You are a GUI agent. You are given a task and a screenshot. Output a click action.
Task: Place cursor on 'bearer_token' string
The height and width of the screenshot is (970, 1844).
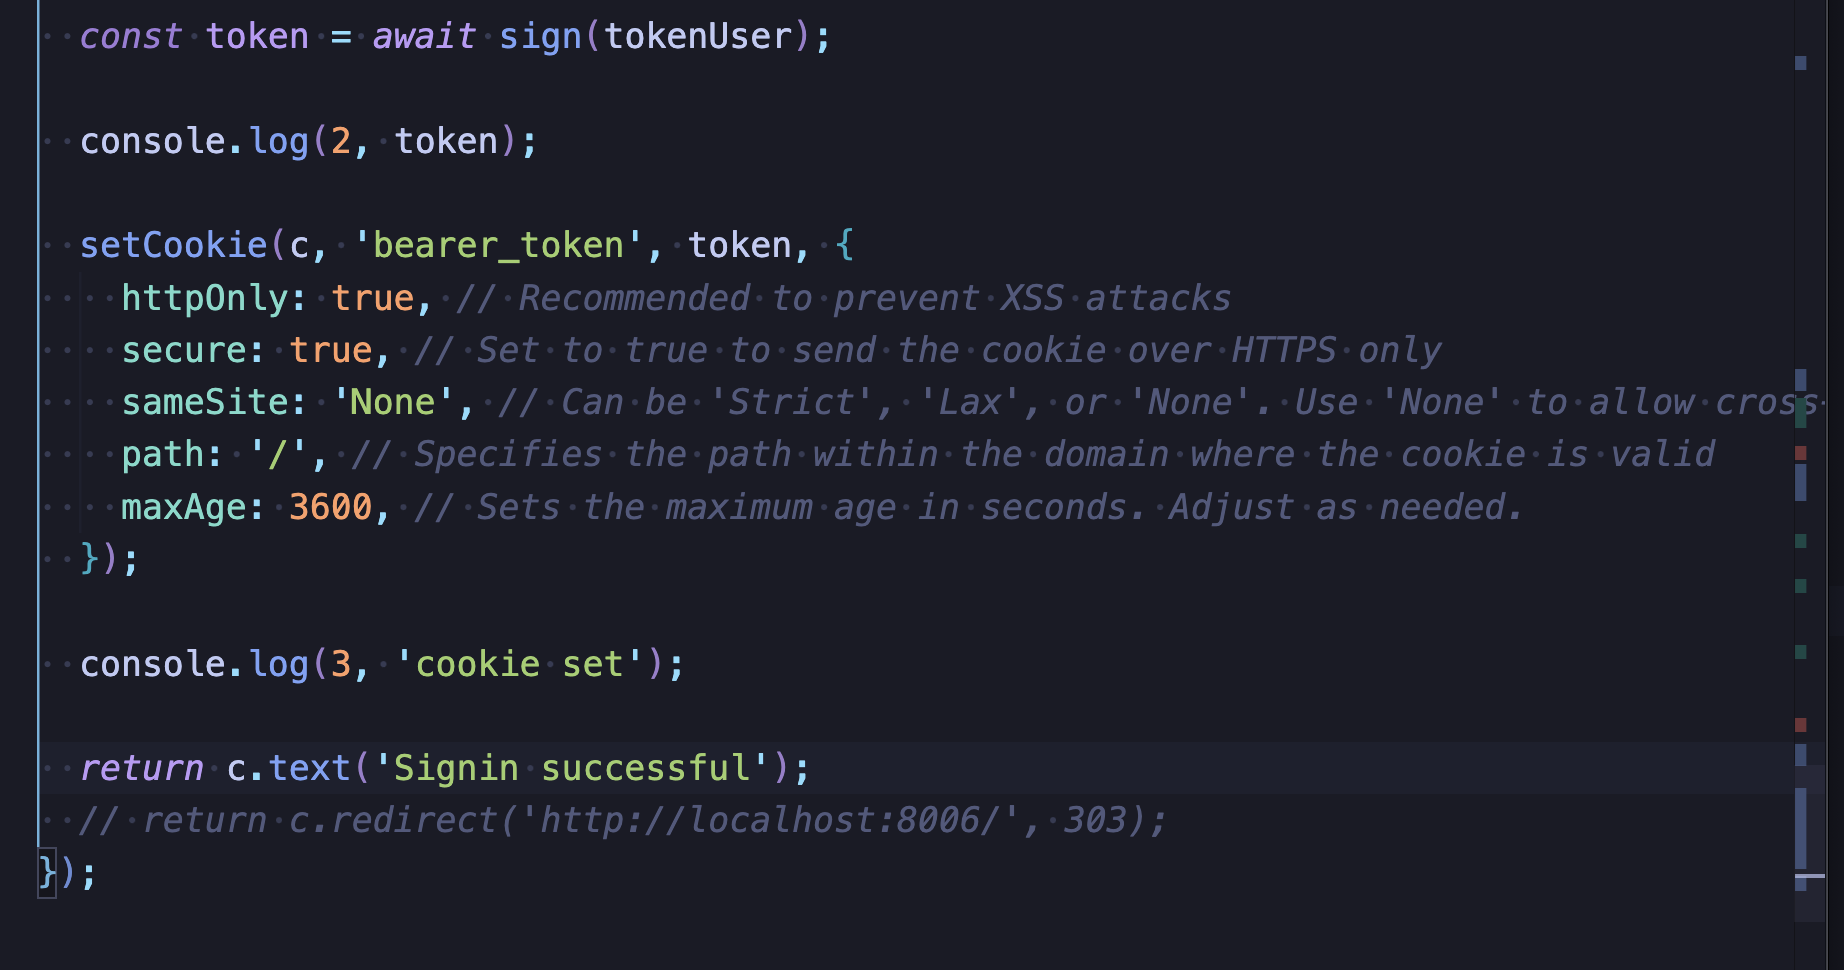coord(498,246)
